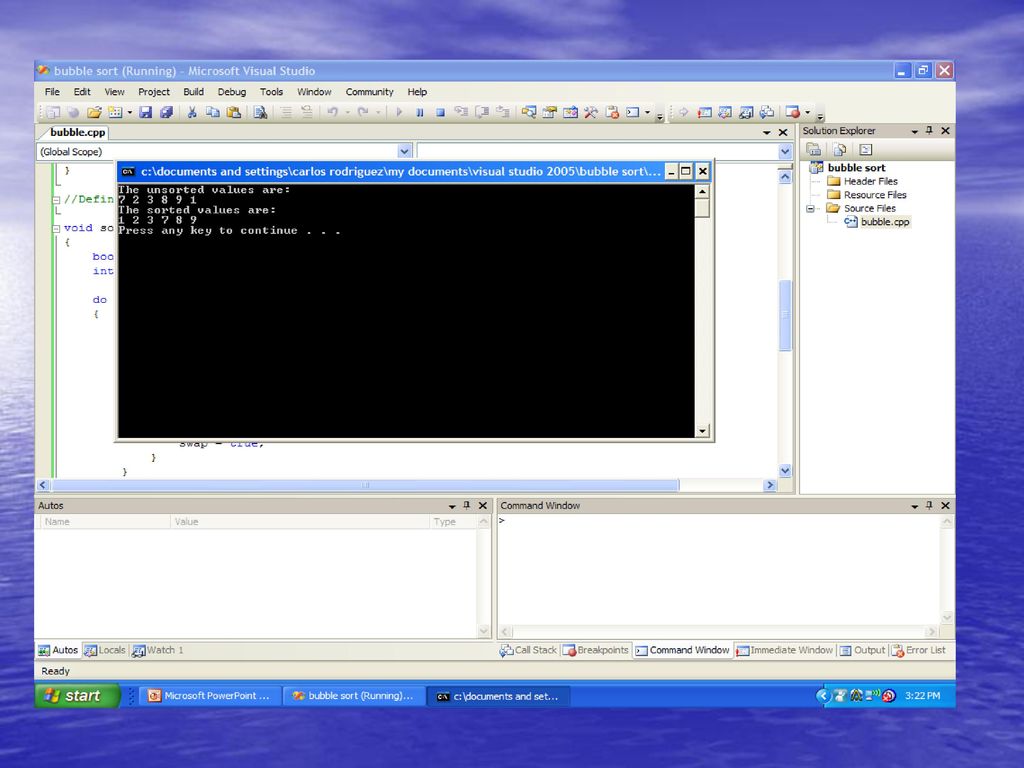
Task: Open the (Global Scope) dropdown
Action: click(x=404, y=152)
